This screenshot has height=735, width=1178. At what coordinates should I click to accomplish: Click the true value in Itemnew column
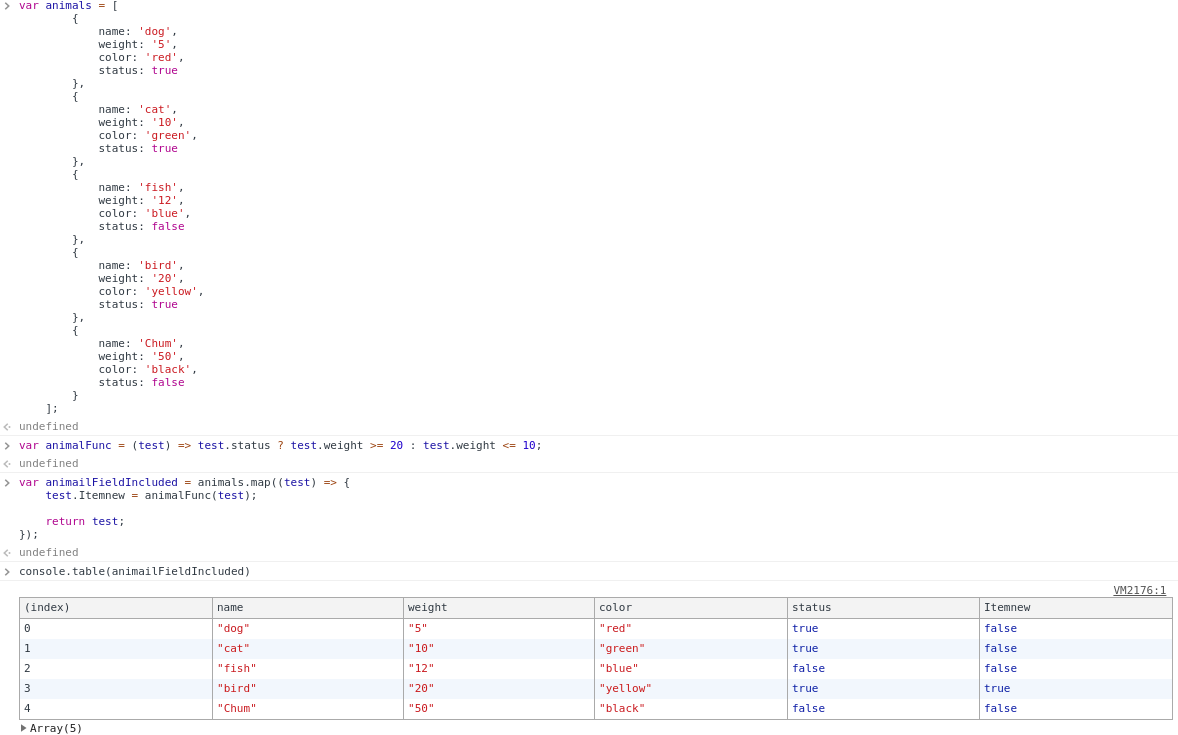click(997, 688)
